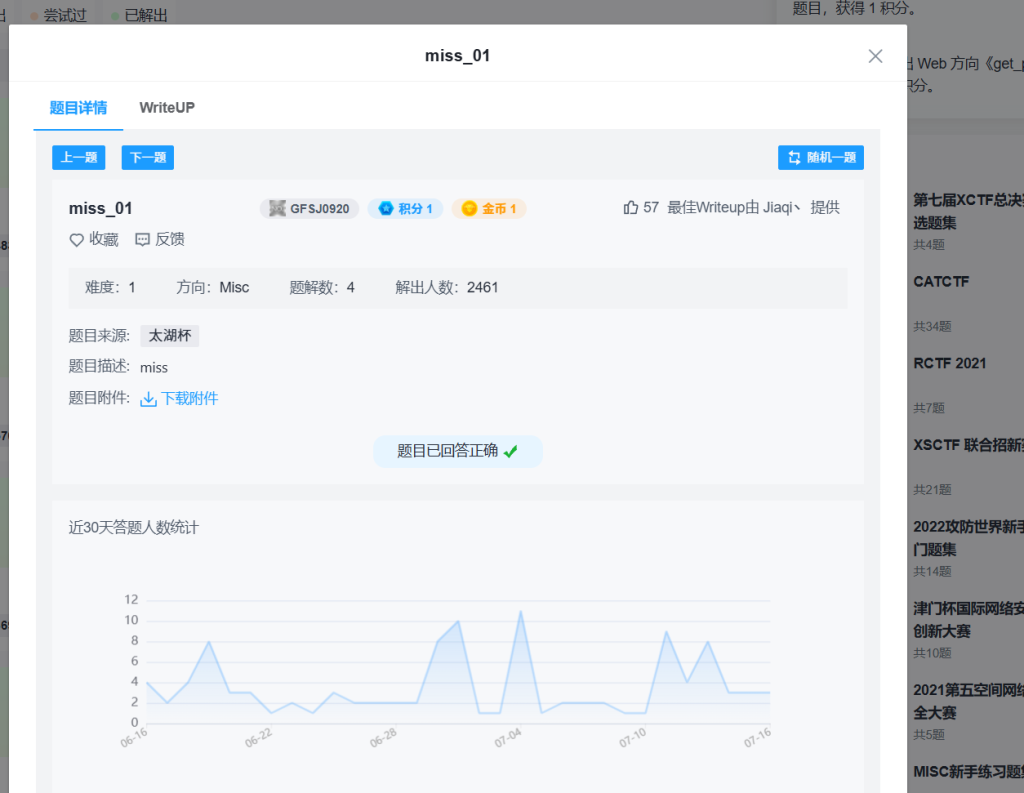The width and height of the screenshot is (1024, 793).
Task: Click the blue points badge icon
Action: tap(385, 209)
